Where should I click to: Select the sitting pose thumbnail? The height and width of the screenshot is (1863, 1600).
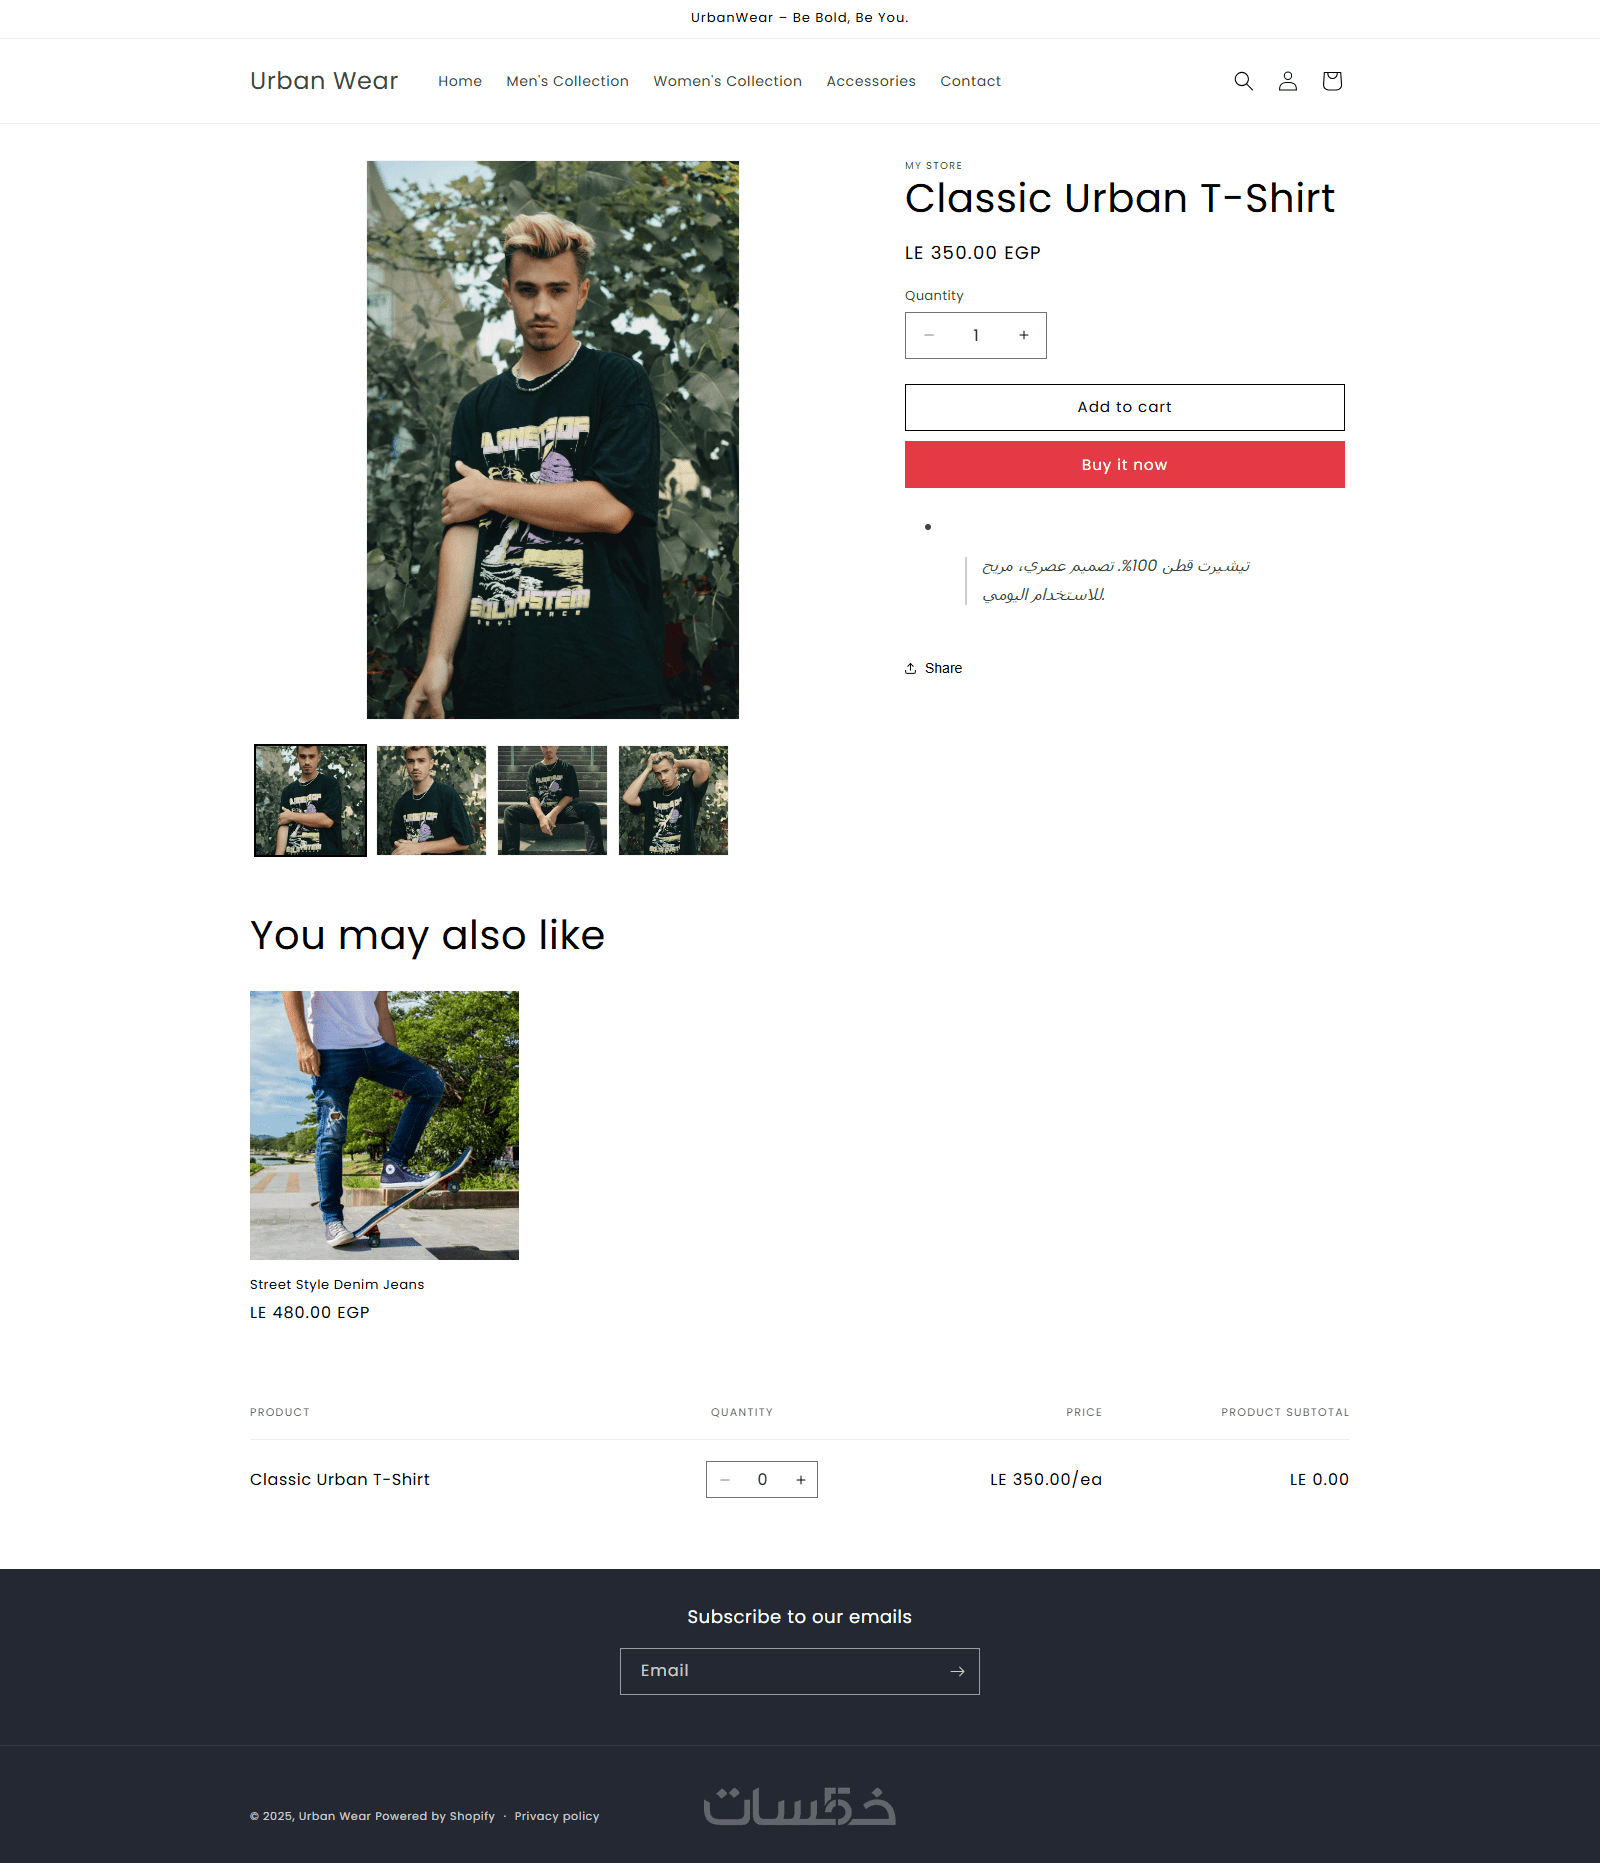tap(552, 800)
